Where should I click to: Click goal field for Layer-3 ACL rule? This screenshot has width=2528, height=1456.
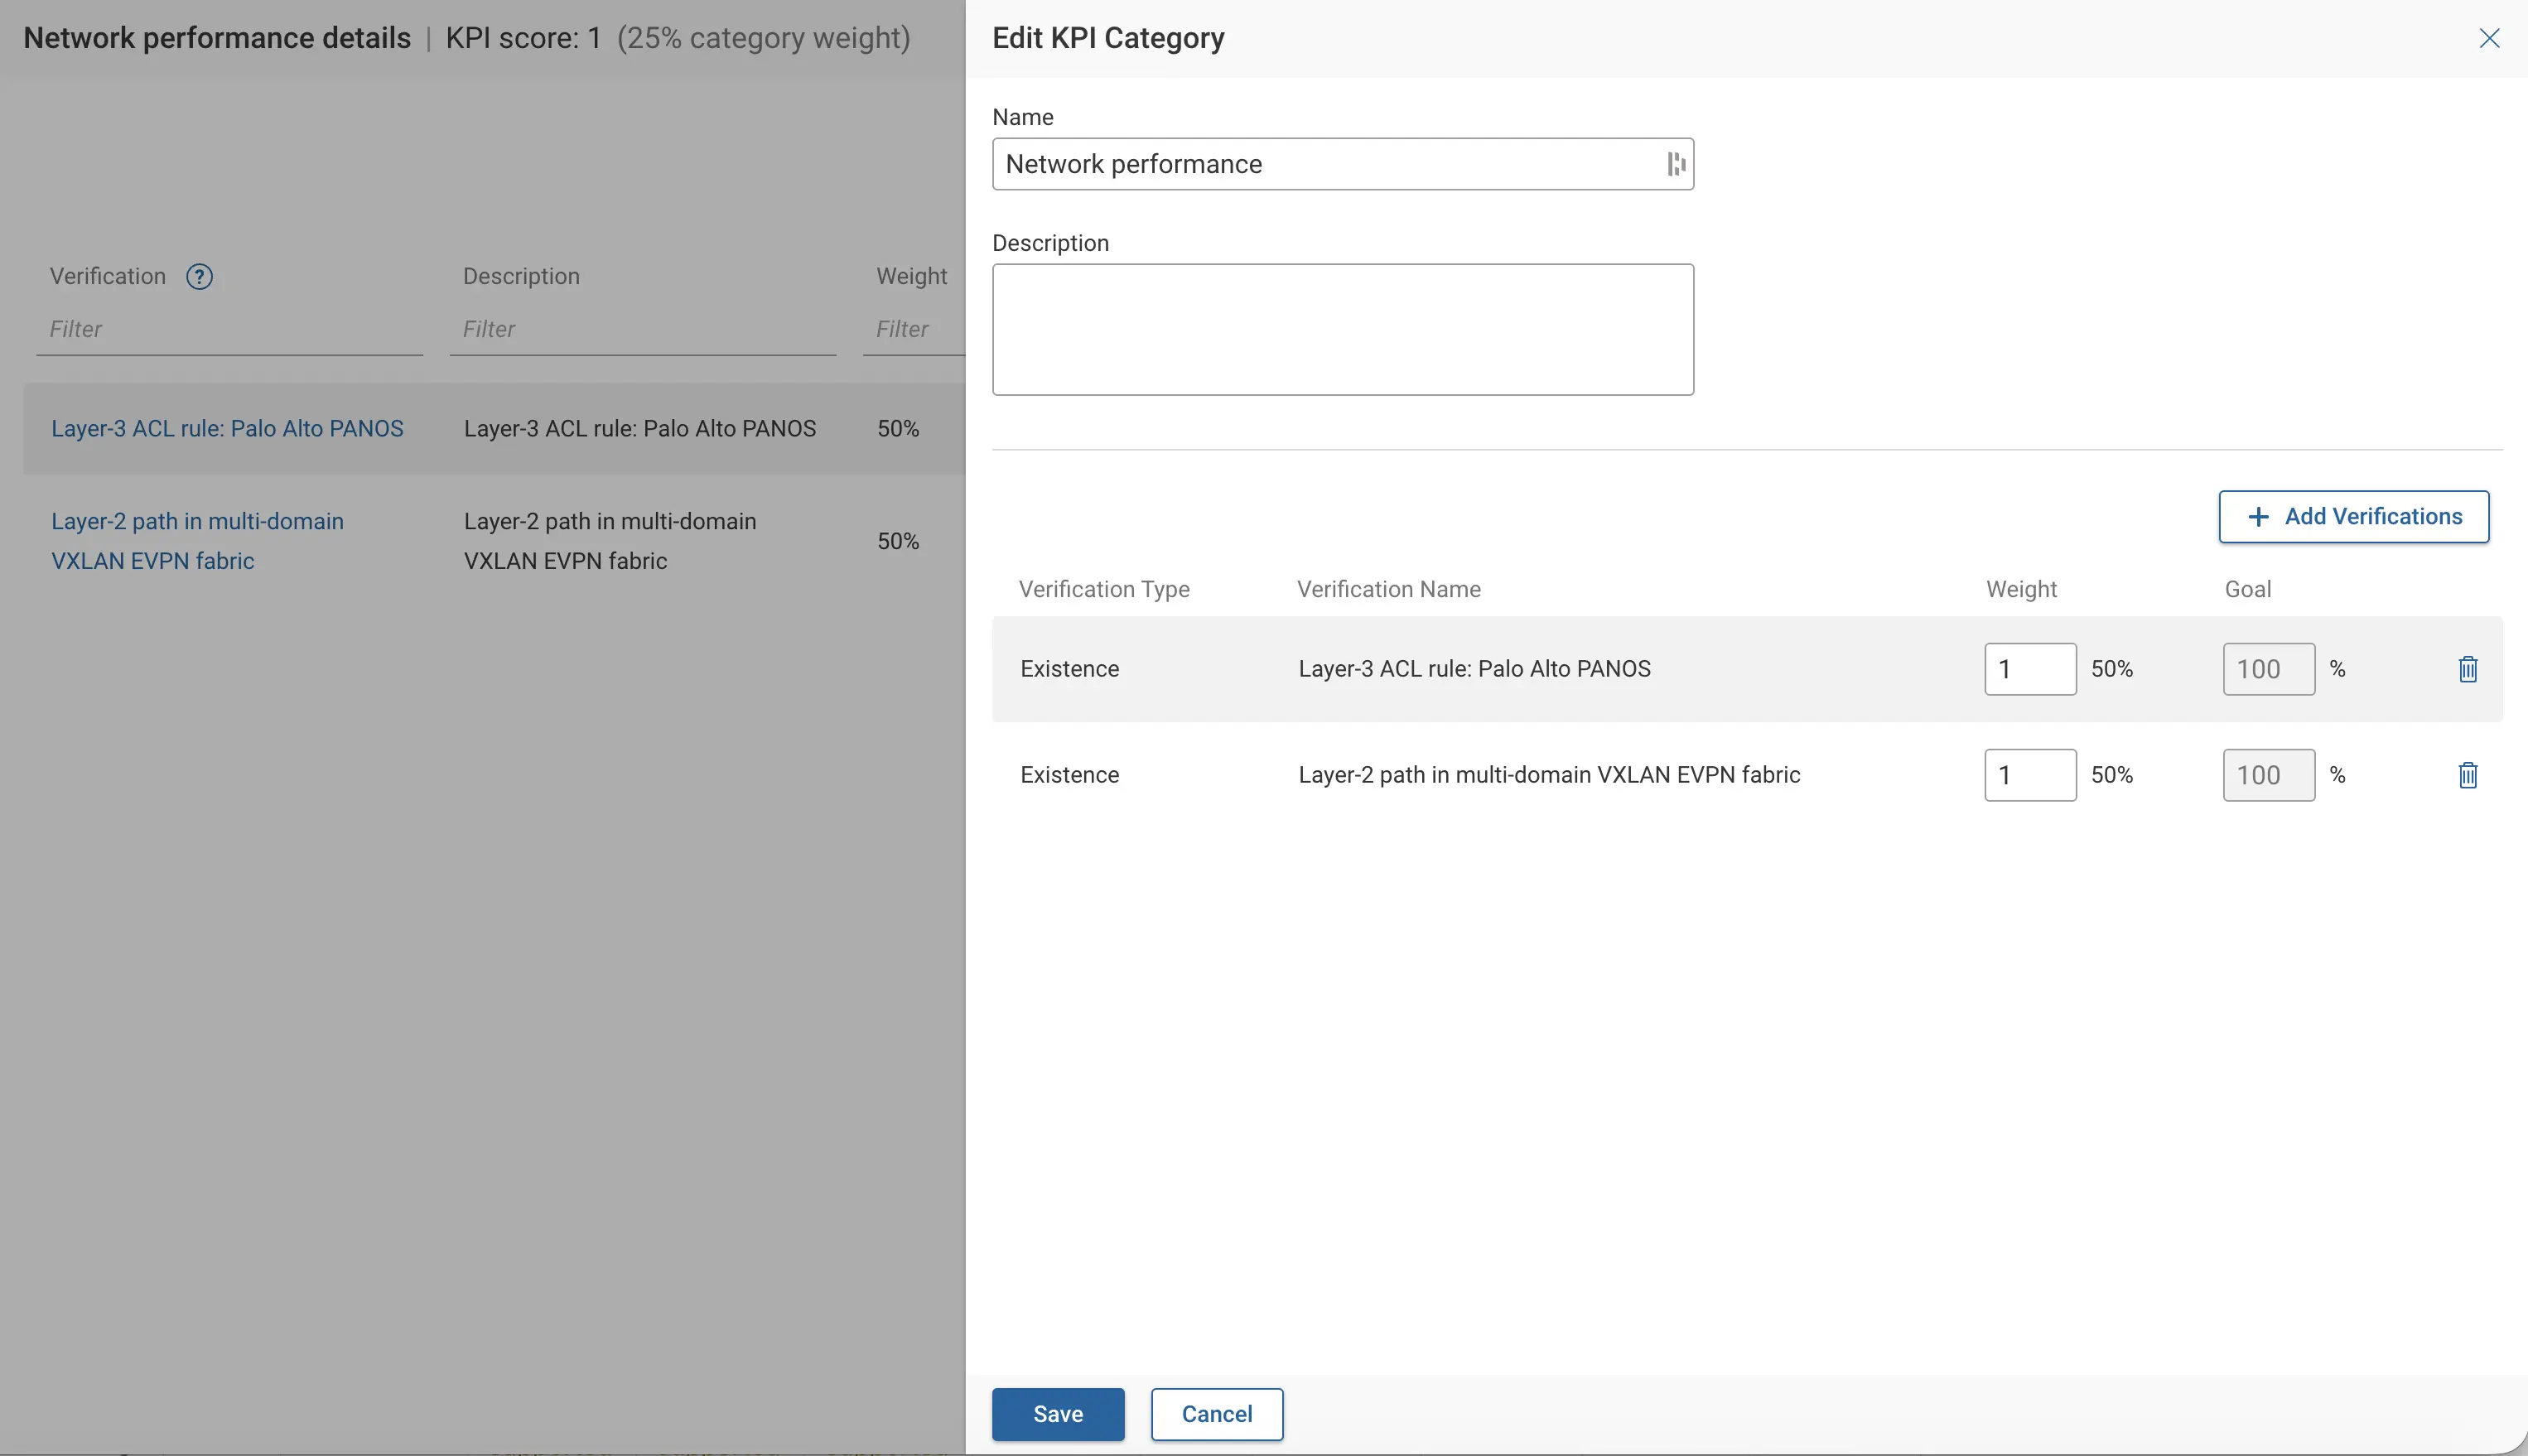click(x=2269, y=669)
